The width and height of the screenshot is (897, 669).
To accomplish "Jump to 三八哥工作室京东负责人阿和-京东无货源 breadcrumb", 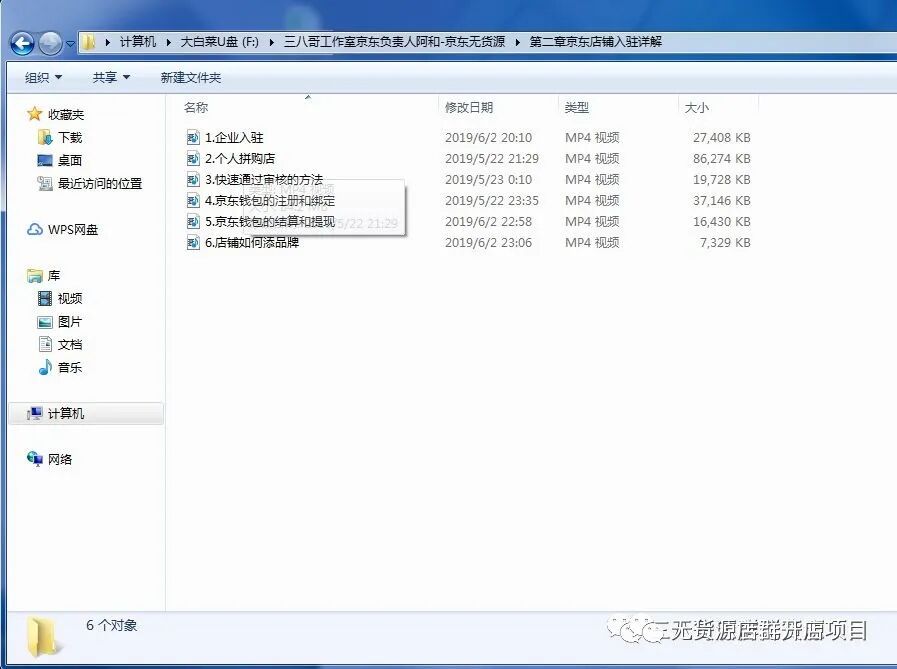I will click(394, 42).
